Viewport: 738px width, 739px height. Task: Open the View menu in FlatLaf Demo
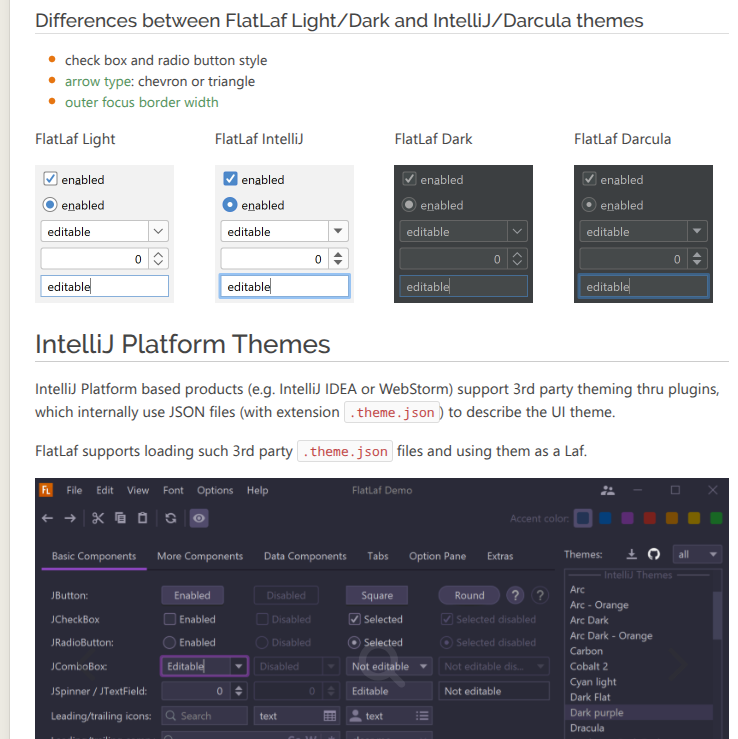pos(138,490)
